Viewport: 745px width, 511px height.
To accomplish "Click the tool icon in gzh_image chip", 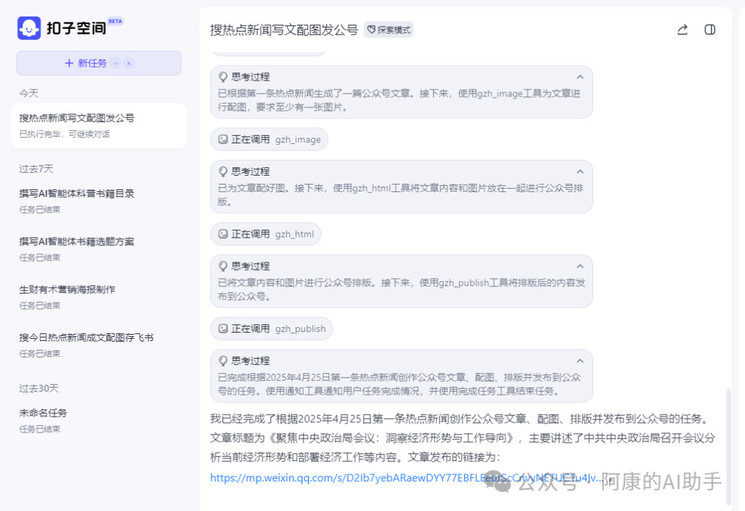I will click(223, 139).
